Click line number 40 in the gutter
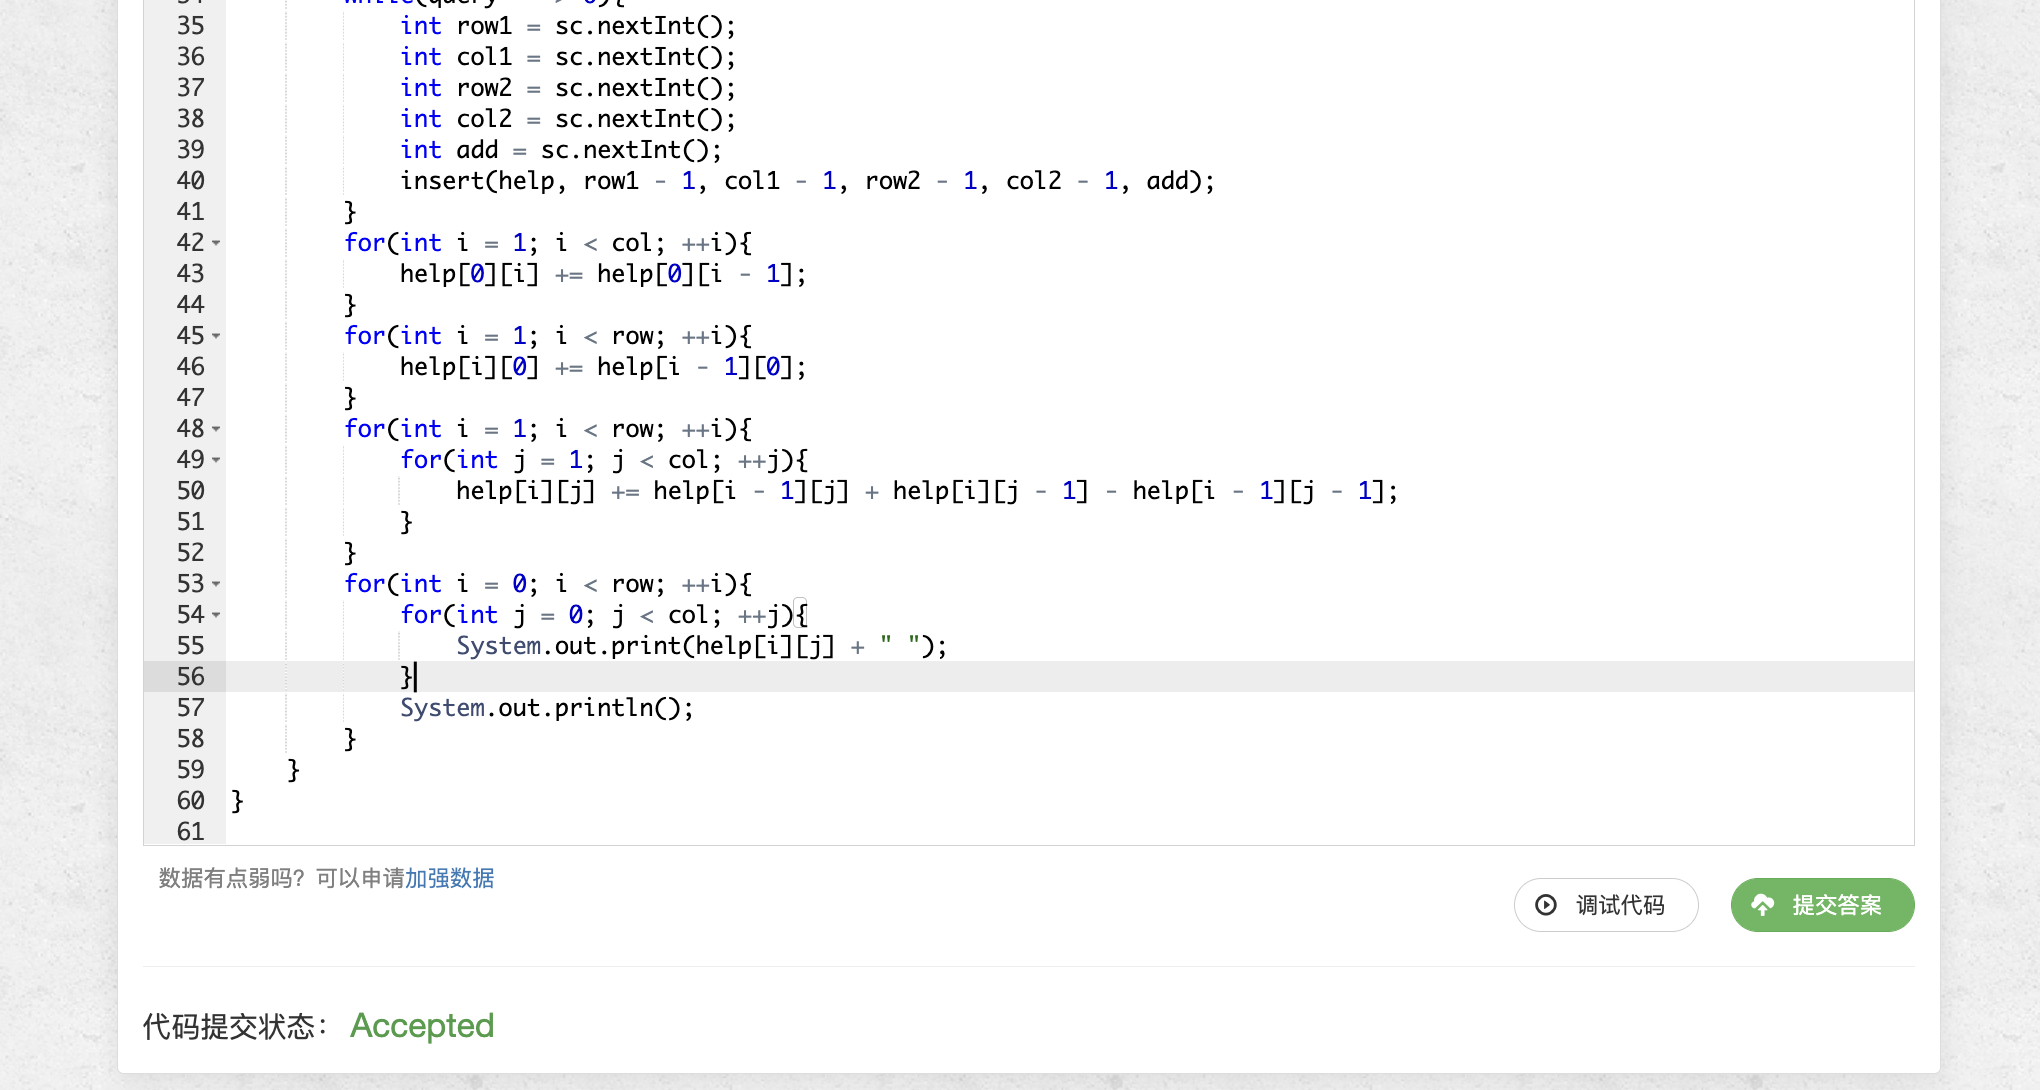 190,181
